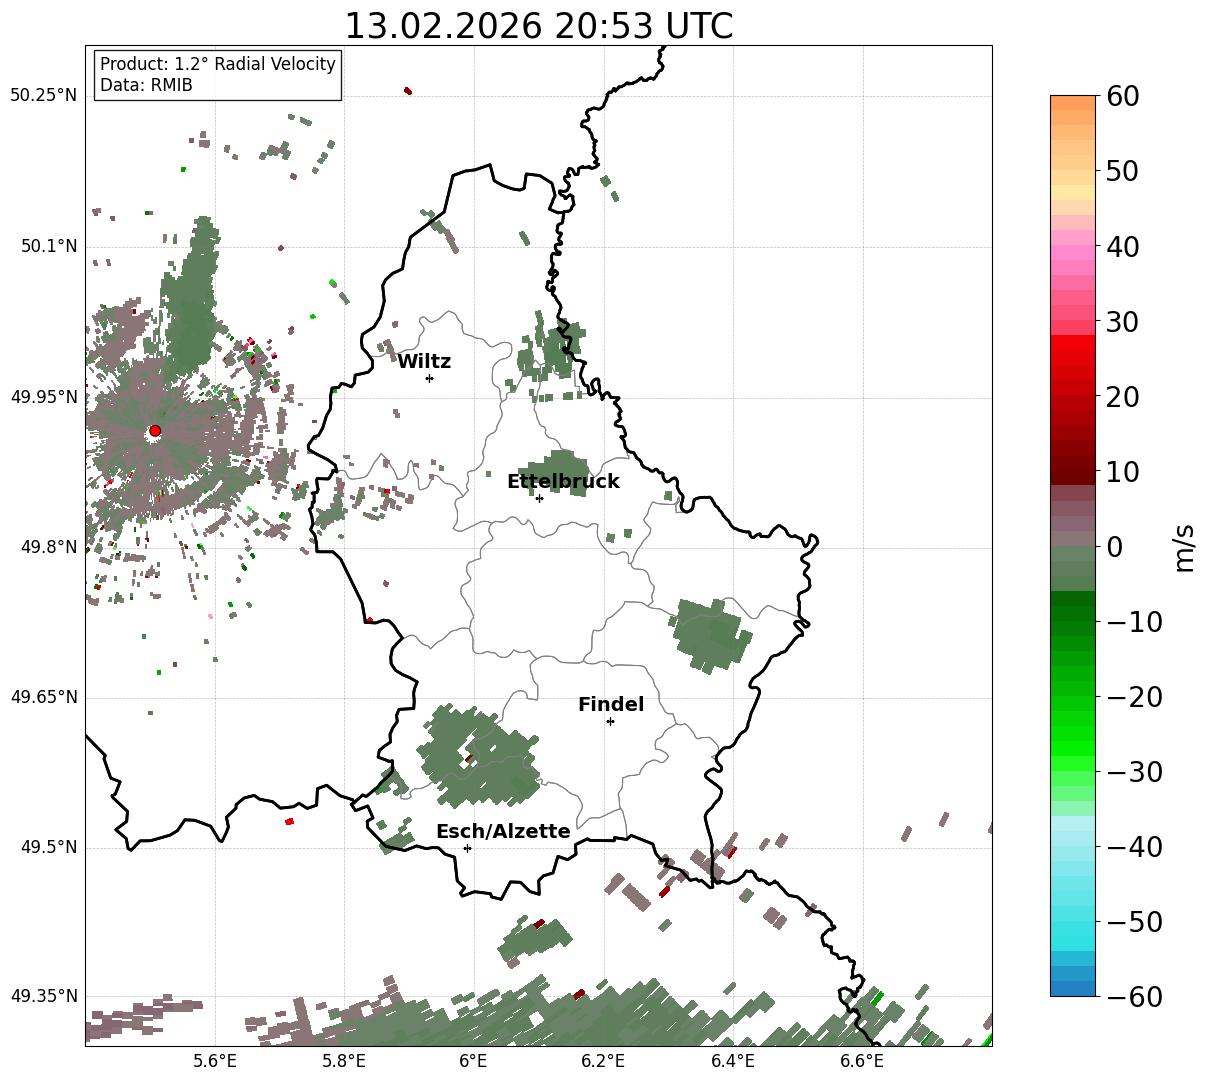
Task: Click the large echo north of Esch/Alzette
Action: coord(478,755)
